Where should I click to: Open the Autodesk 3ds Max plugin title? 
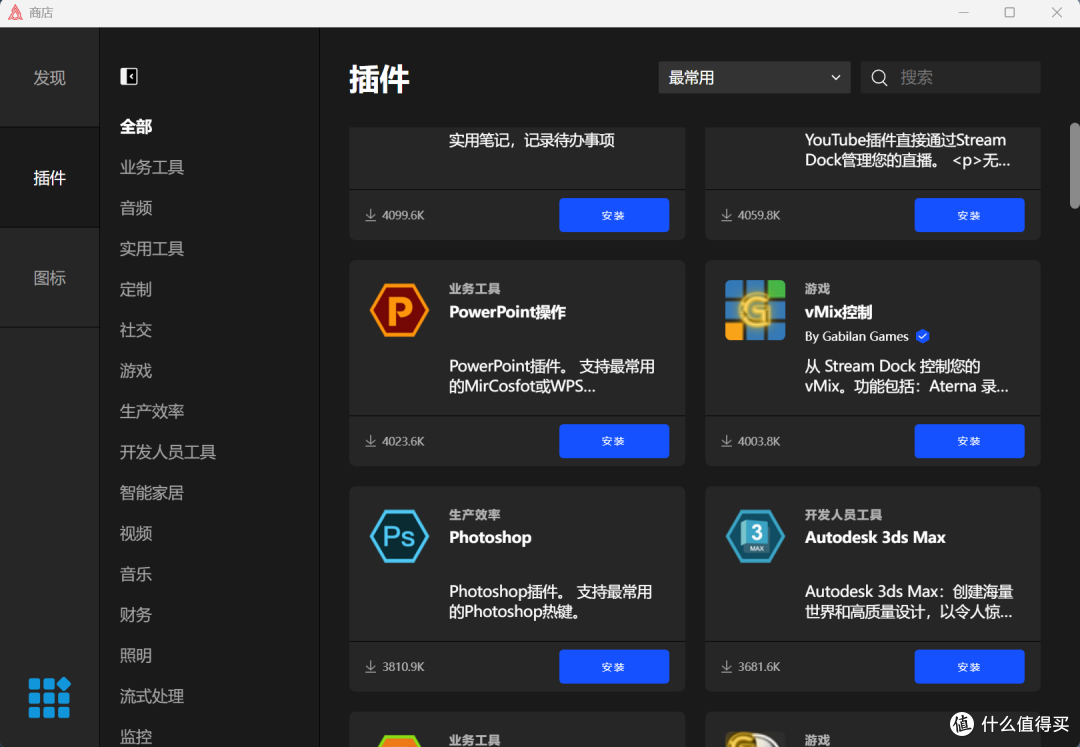point(875,537)
